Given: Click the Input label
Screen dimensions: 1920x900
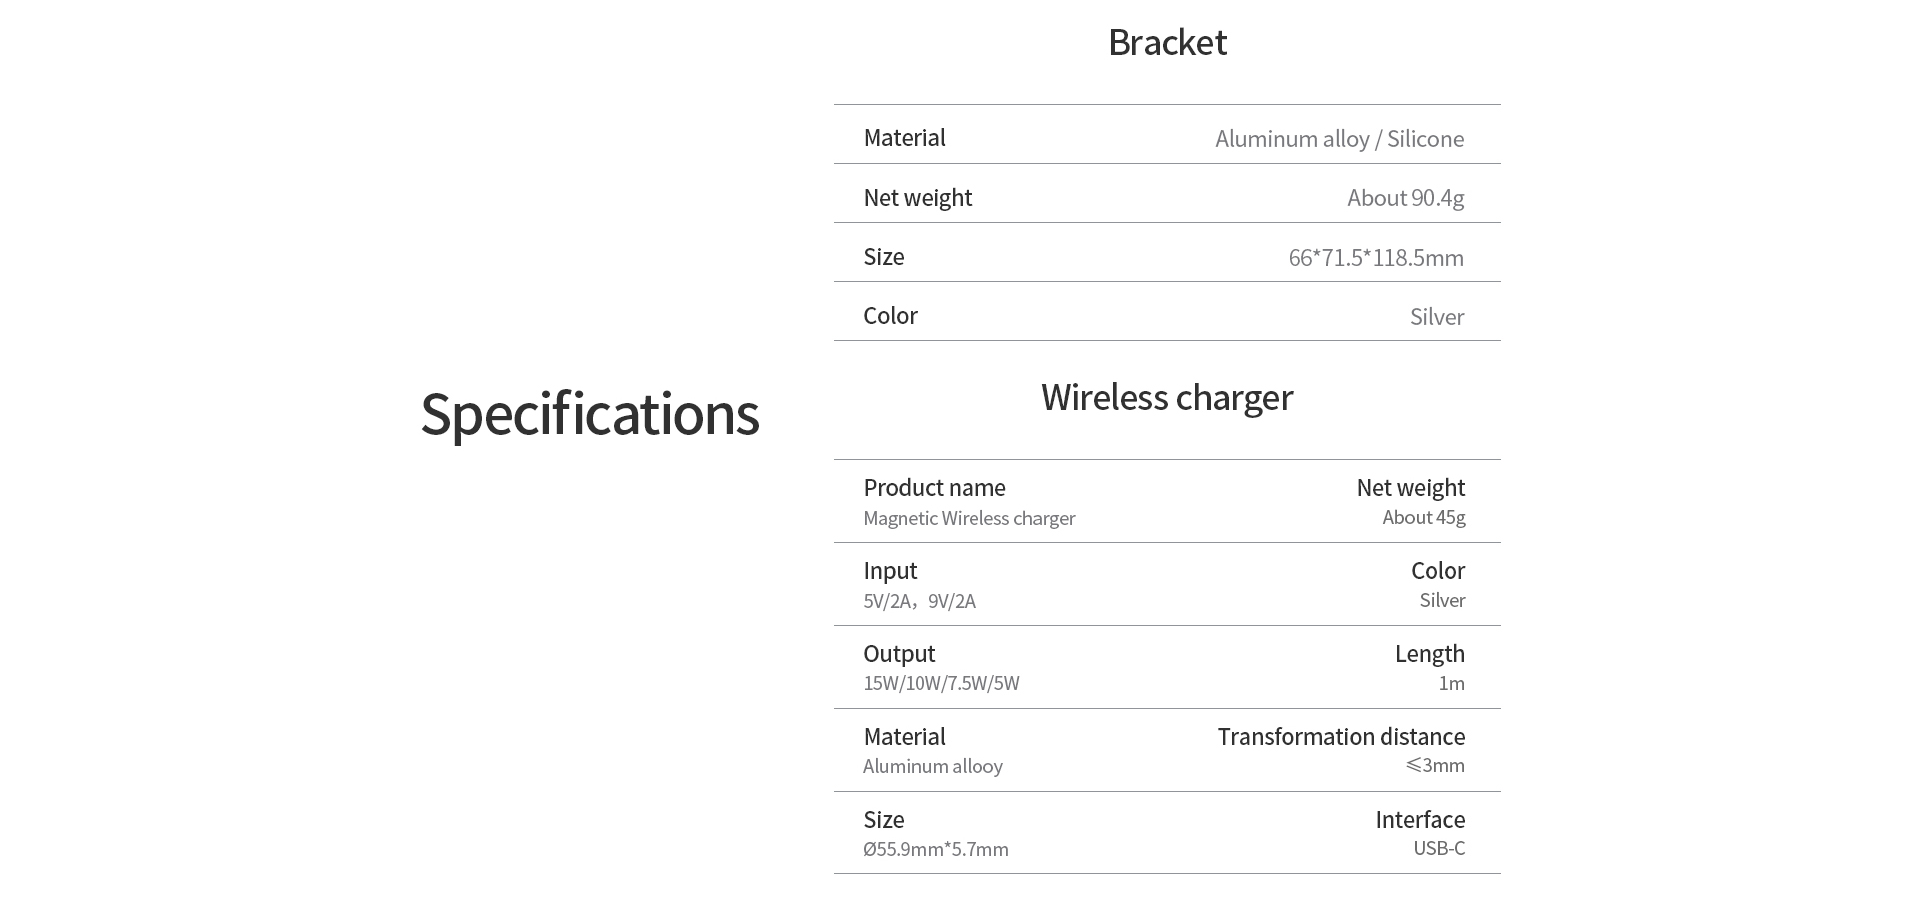Looking at the screenshot, I should point(890,571).
